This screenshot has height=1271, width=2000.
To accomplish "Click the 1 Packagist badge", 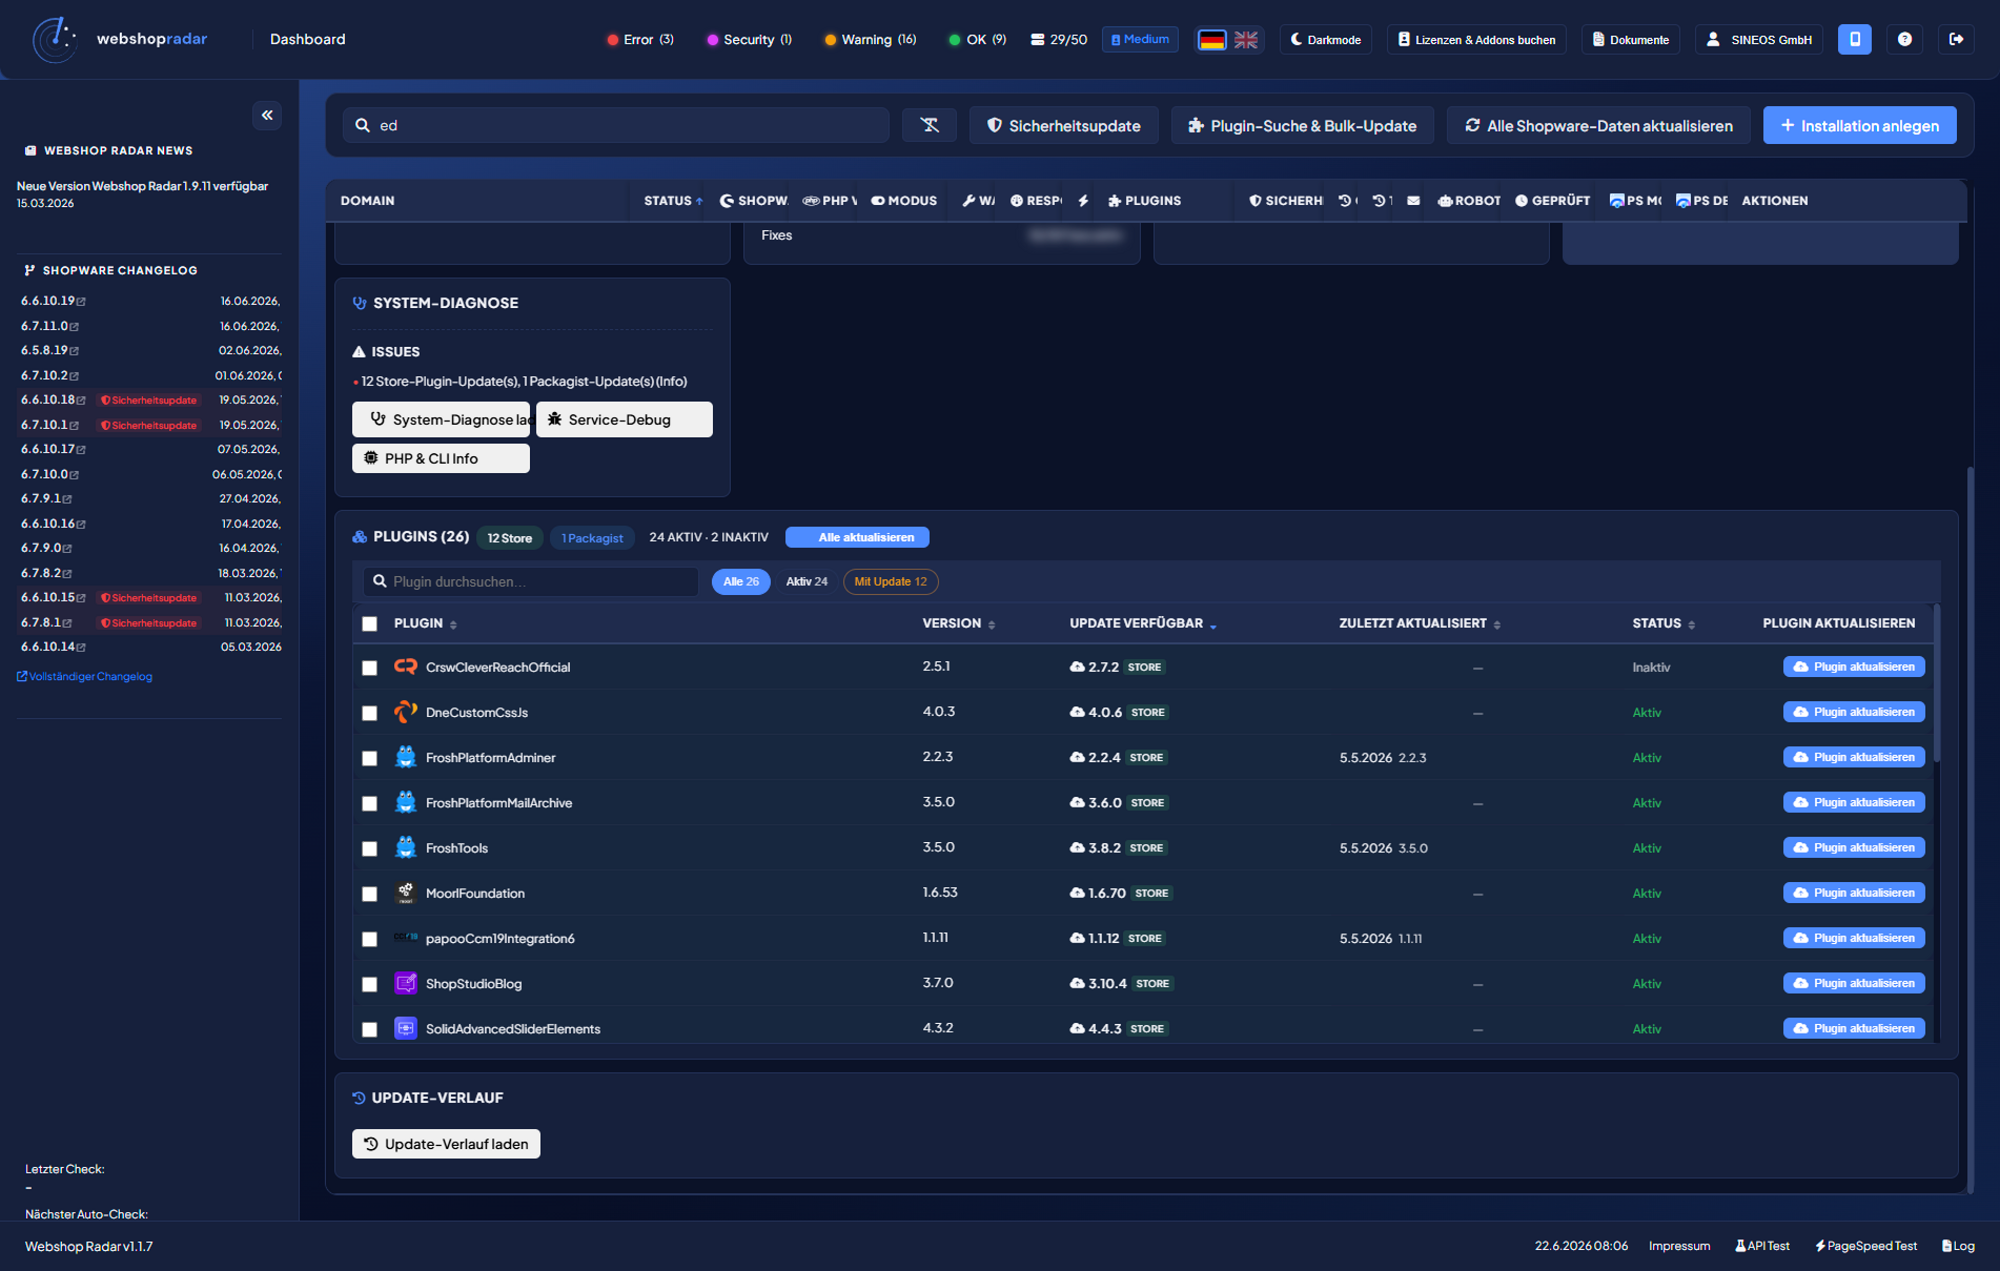I will tap(592, 538).
